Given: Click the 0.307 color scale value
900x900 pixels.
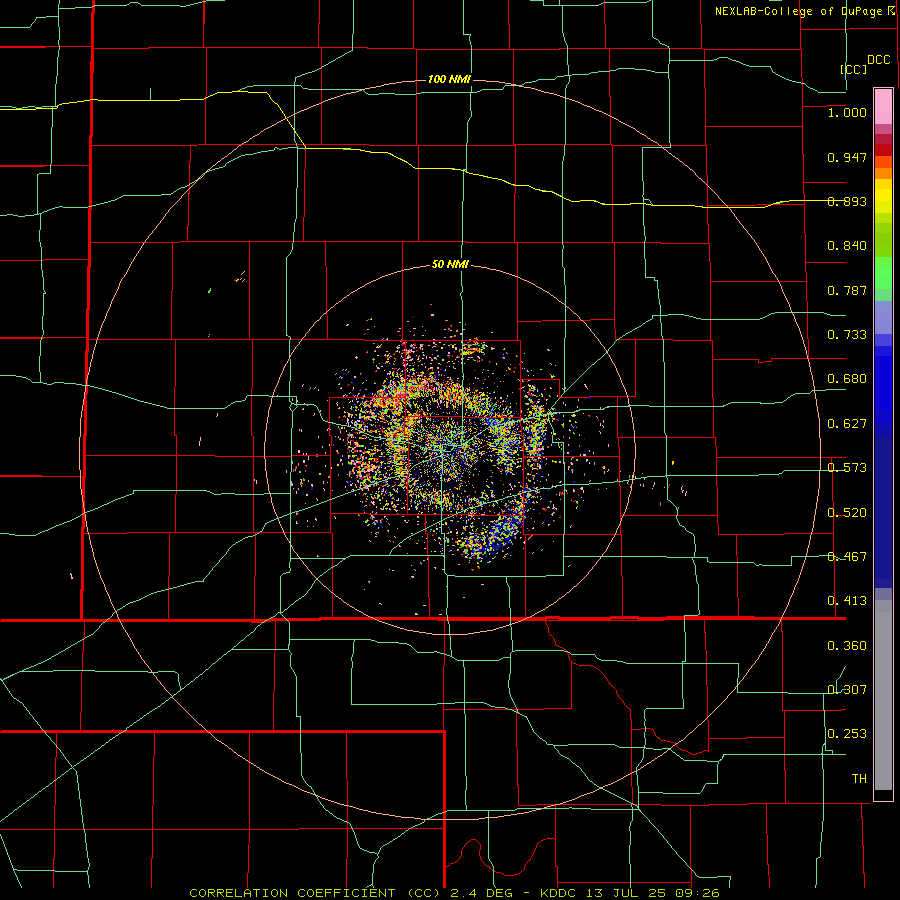Looking at the screenshot, I should coord(847,690).
